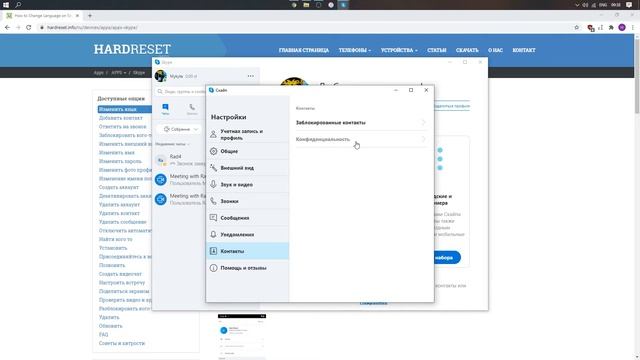Select the Messages settings tab

pyautogui.click(x=248, y=218)
